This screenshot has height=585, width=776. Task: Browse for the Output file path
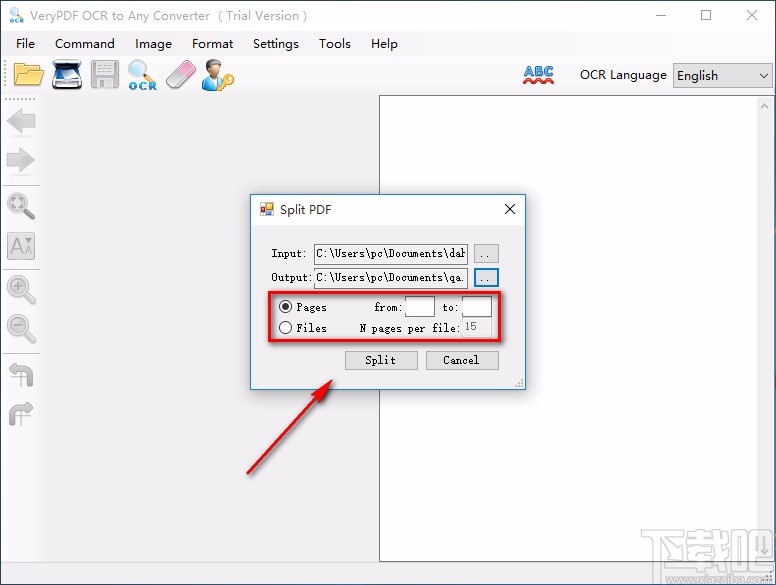pyautogui.click(x=486, y=278)
